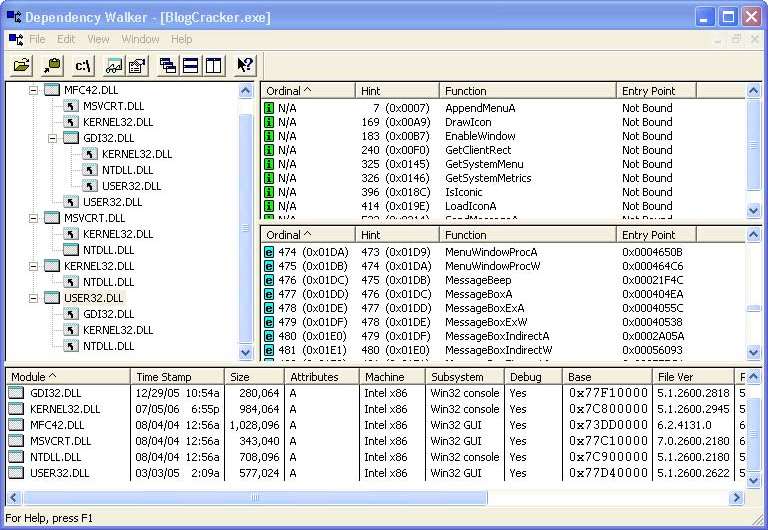Click the blue export icon beside MessageBoxA
768x530 pixels.
tap(269, 294)
